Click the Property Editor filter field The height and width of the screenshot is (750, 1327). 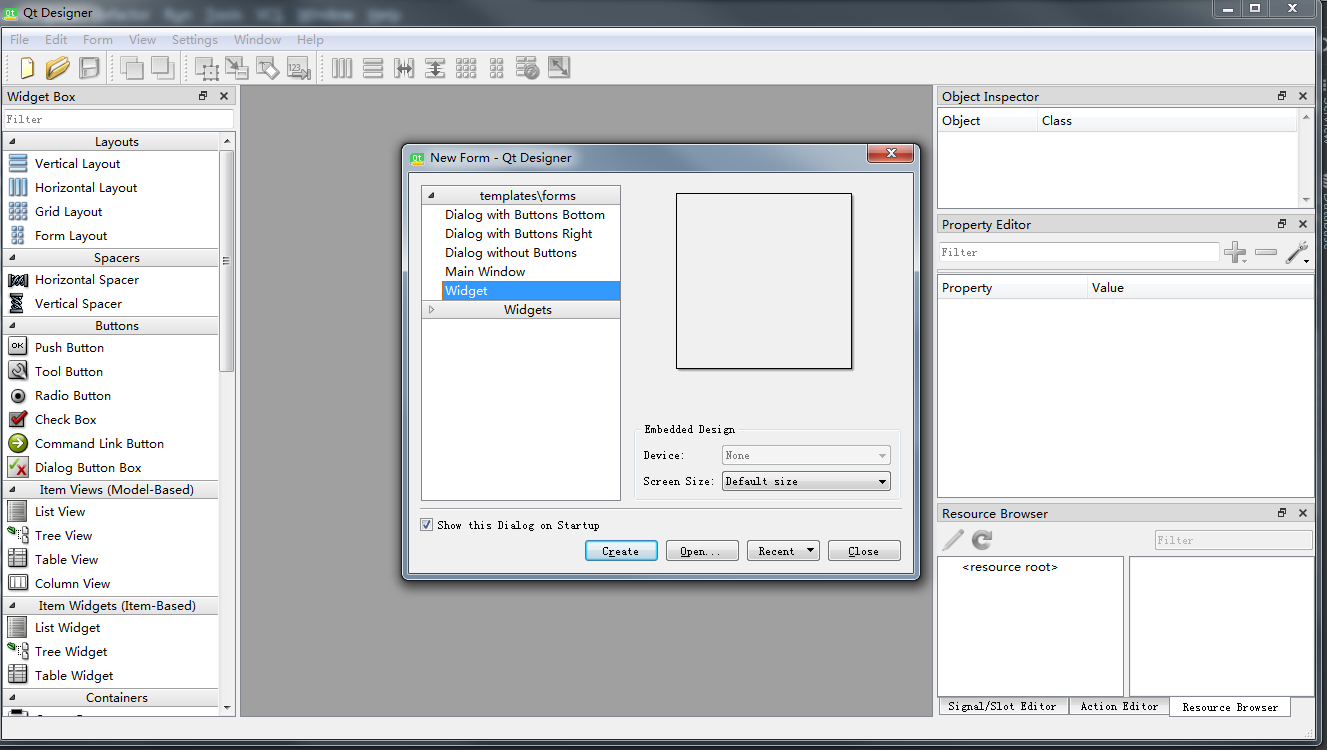[1079, 253]
